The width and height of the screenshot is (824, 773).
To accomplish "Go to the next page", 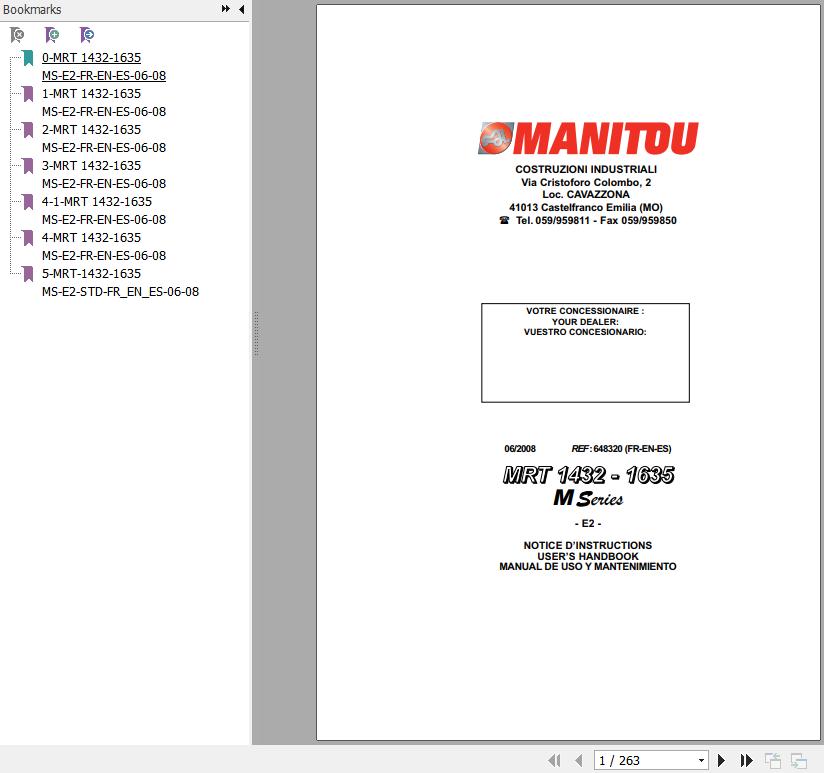I will coord(722,760).
